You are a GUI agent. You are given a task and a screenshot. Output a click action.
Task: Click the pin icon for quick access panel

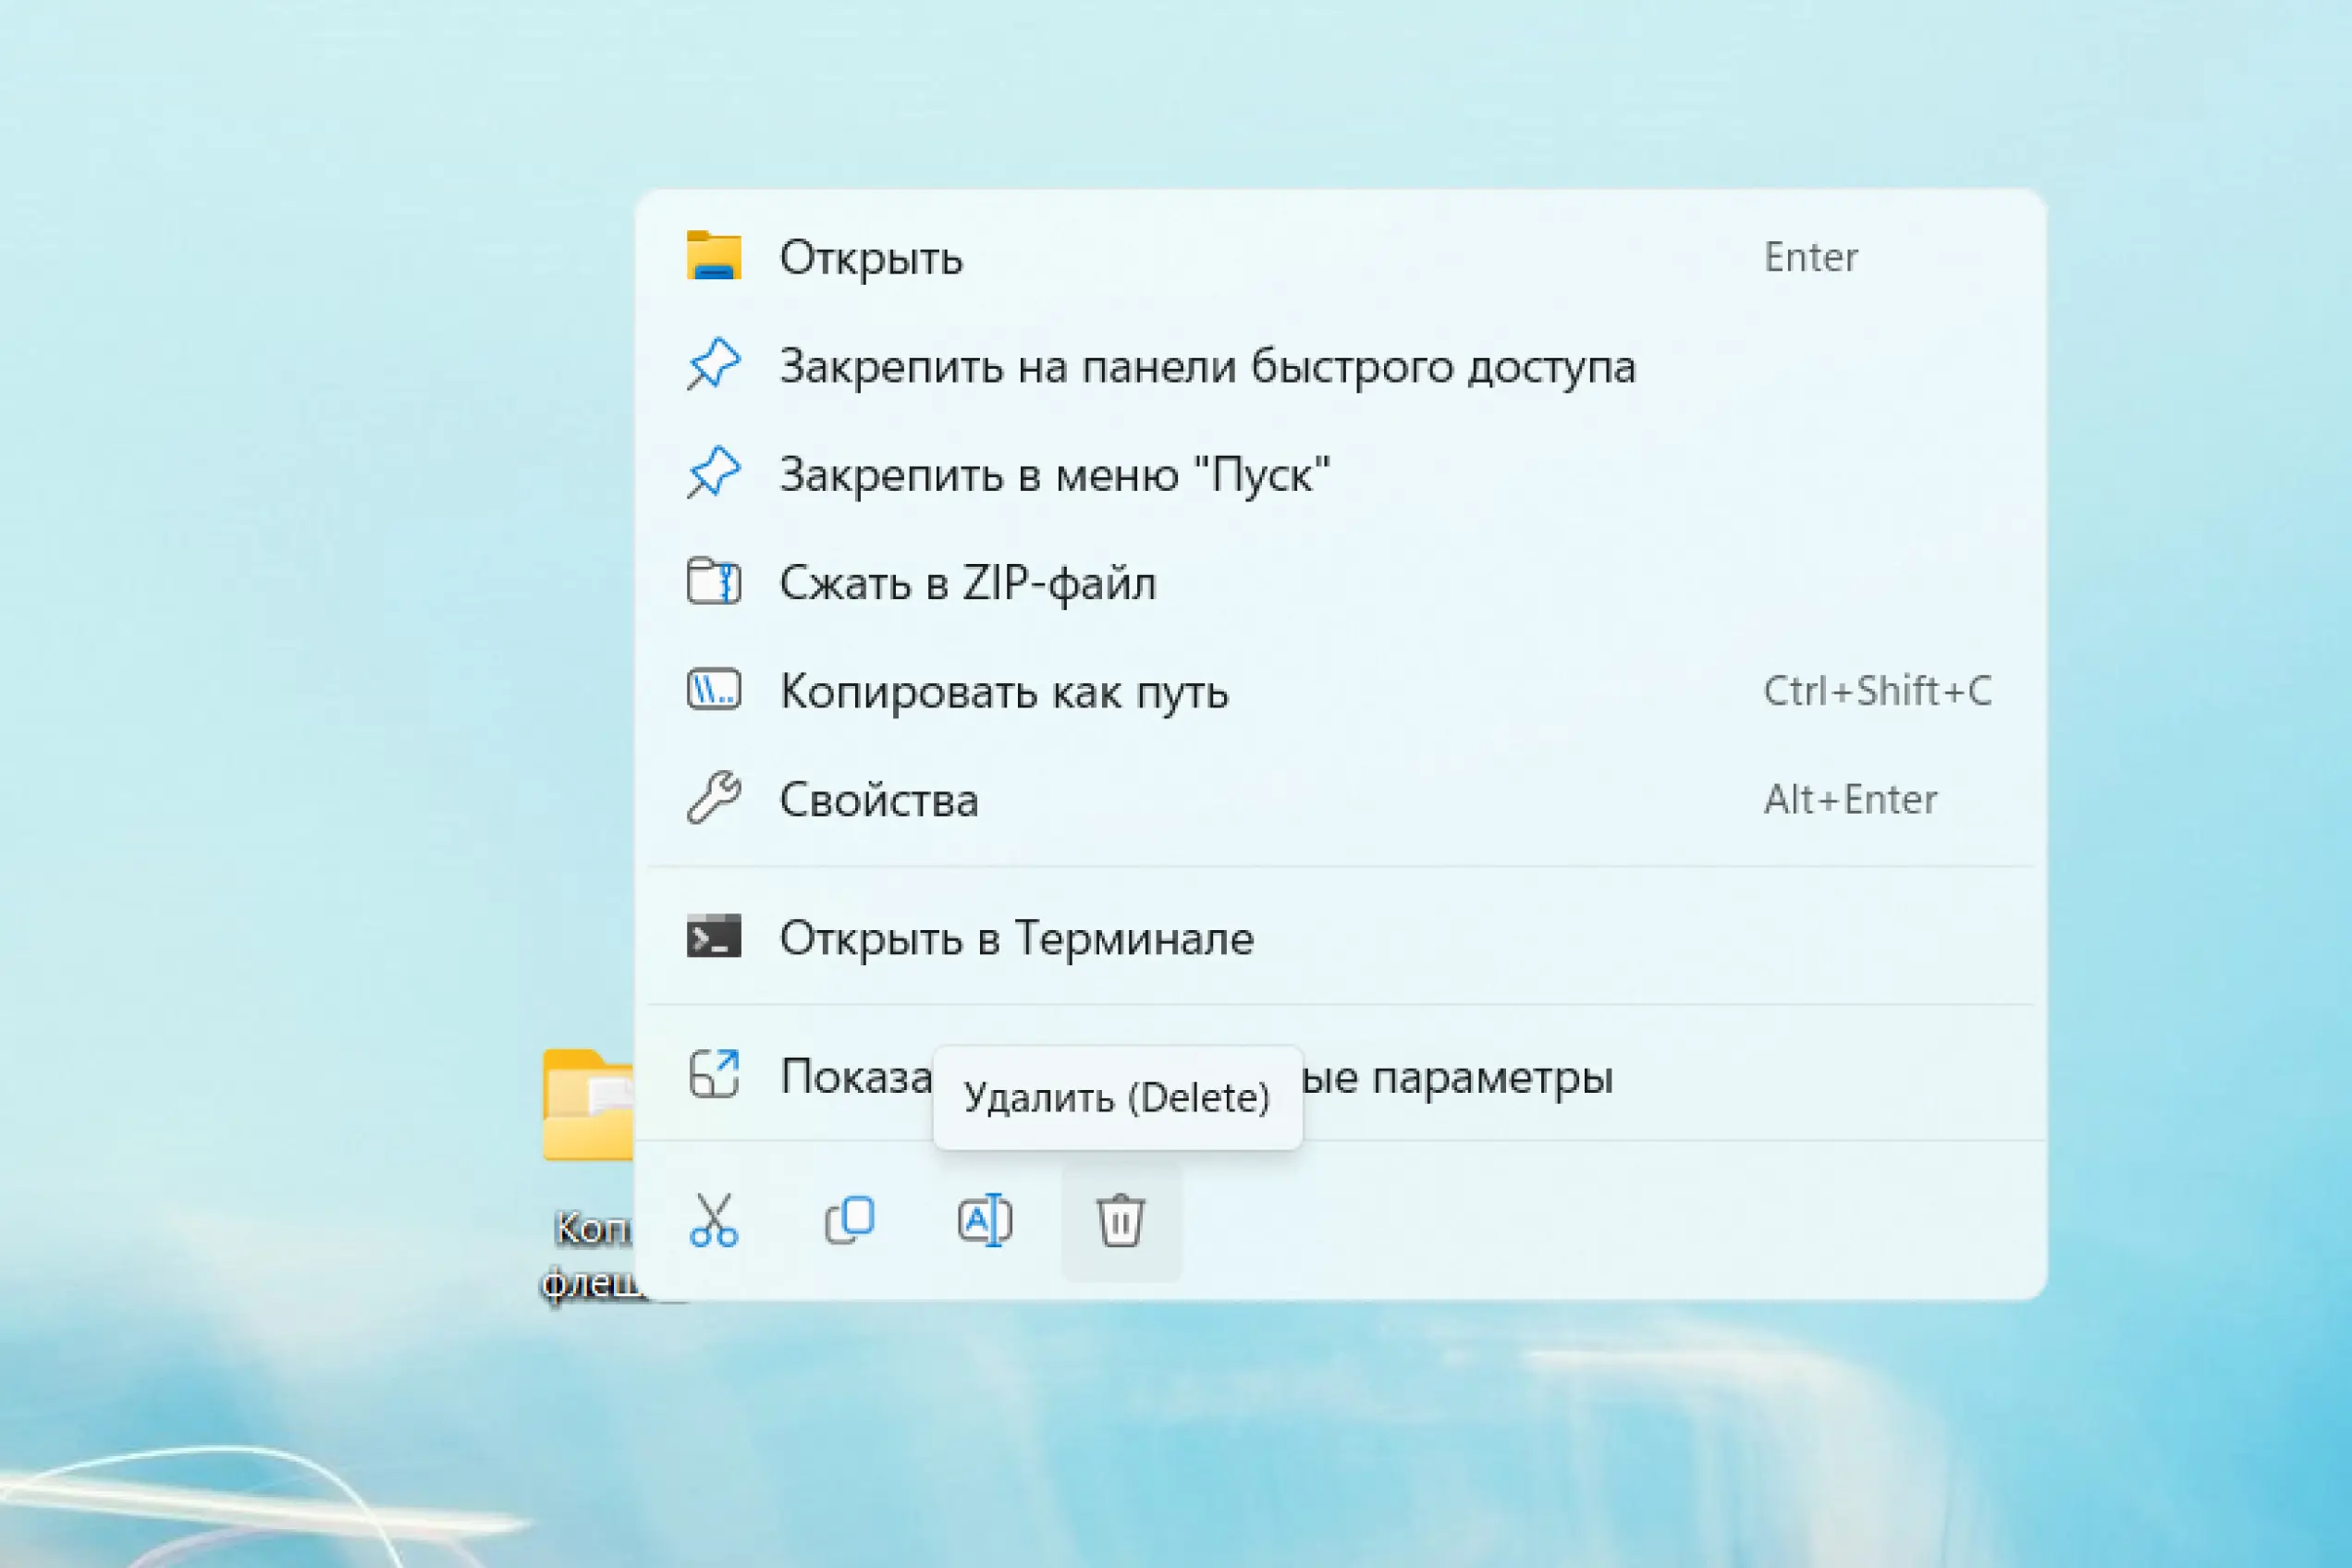[713, 365]
